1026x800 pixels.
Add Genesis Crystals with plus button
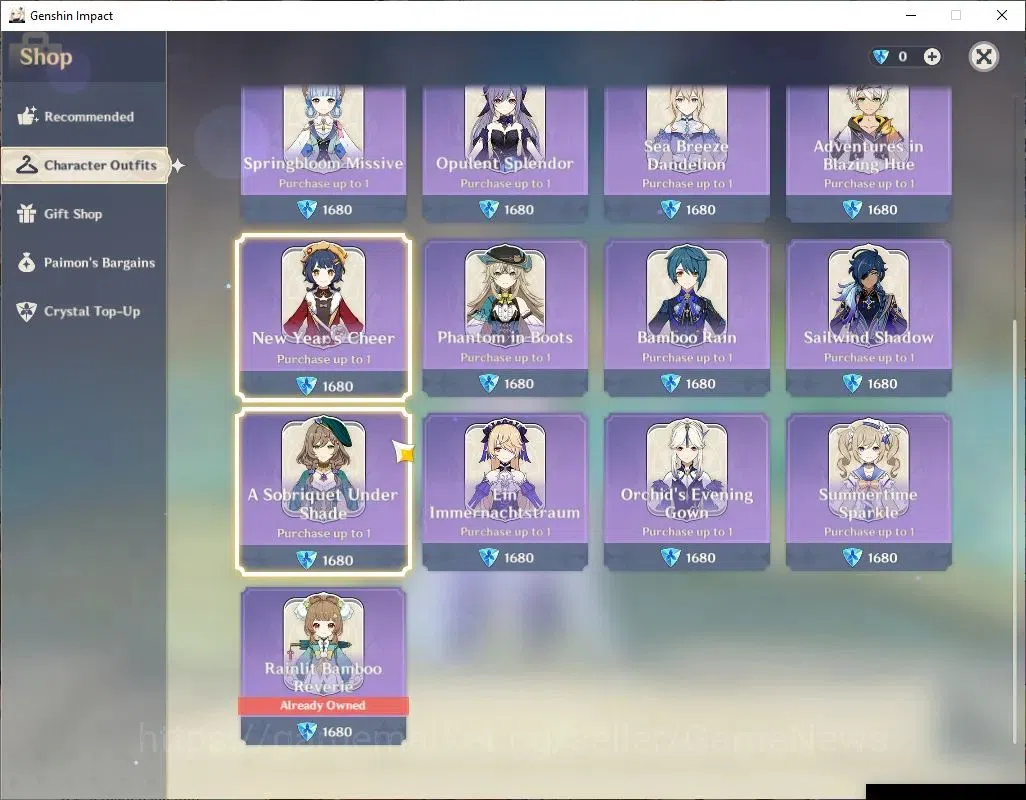(932, 57)
